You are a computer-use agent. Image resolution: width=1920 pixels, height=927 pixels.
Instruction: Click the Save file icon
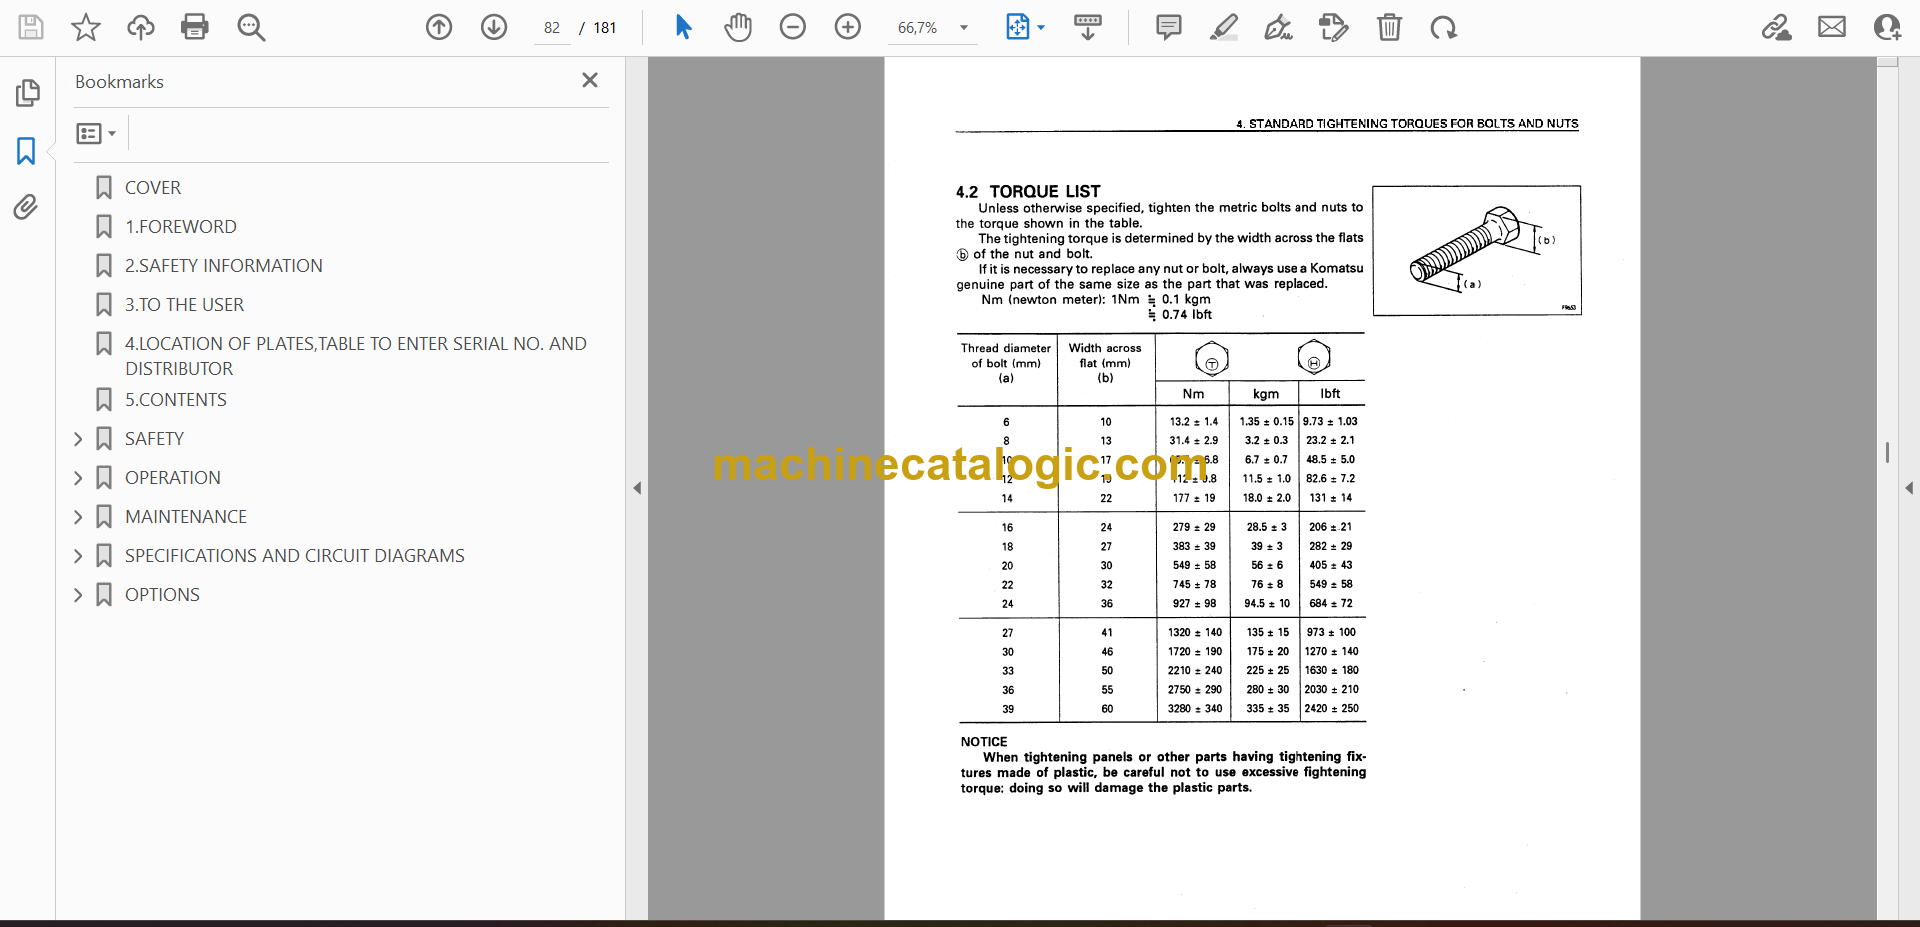pyautogui.click(x=31, y=27)
